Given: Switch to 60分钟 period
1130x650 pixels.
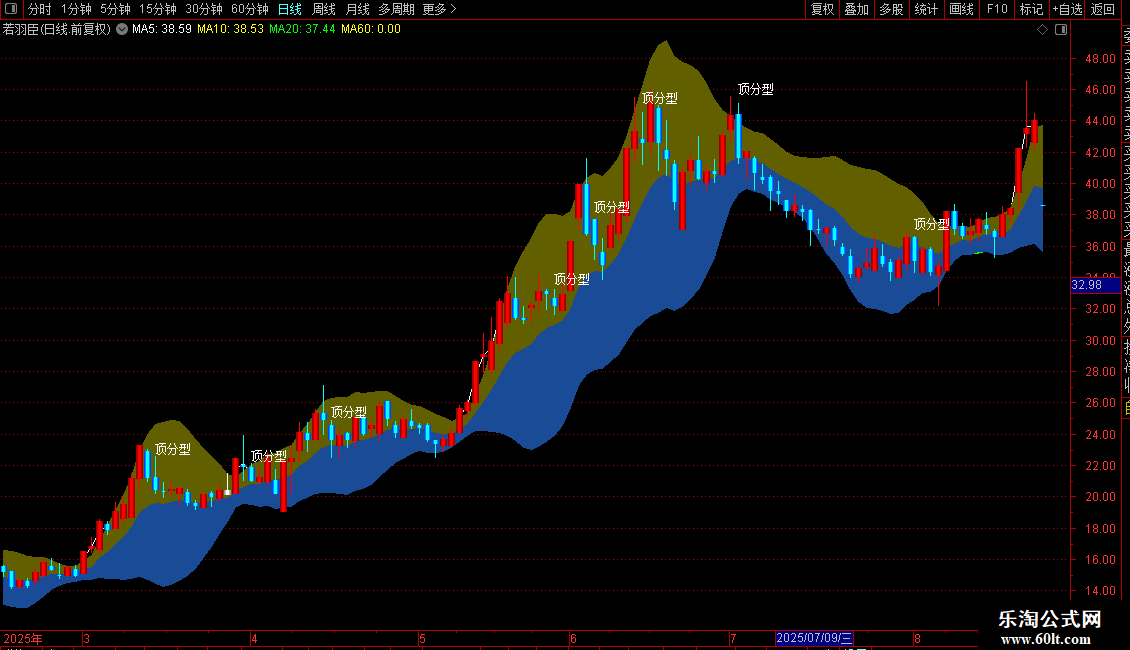Looking at the screenshot, I should (250, 9).
